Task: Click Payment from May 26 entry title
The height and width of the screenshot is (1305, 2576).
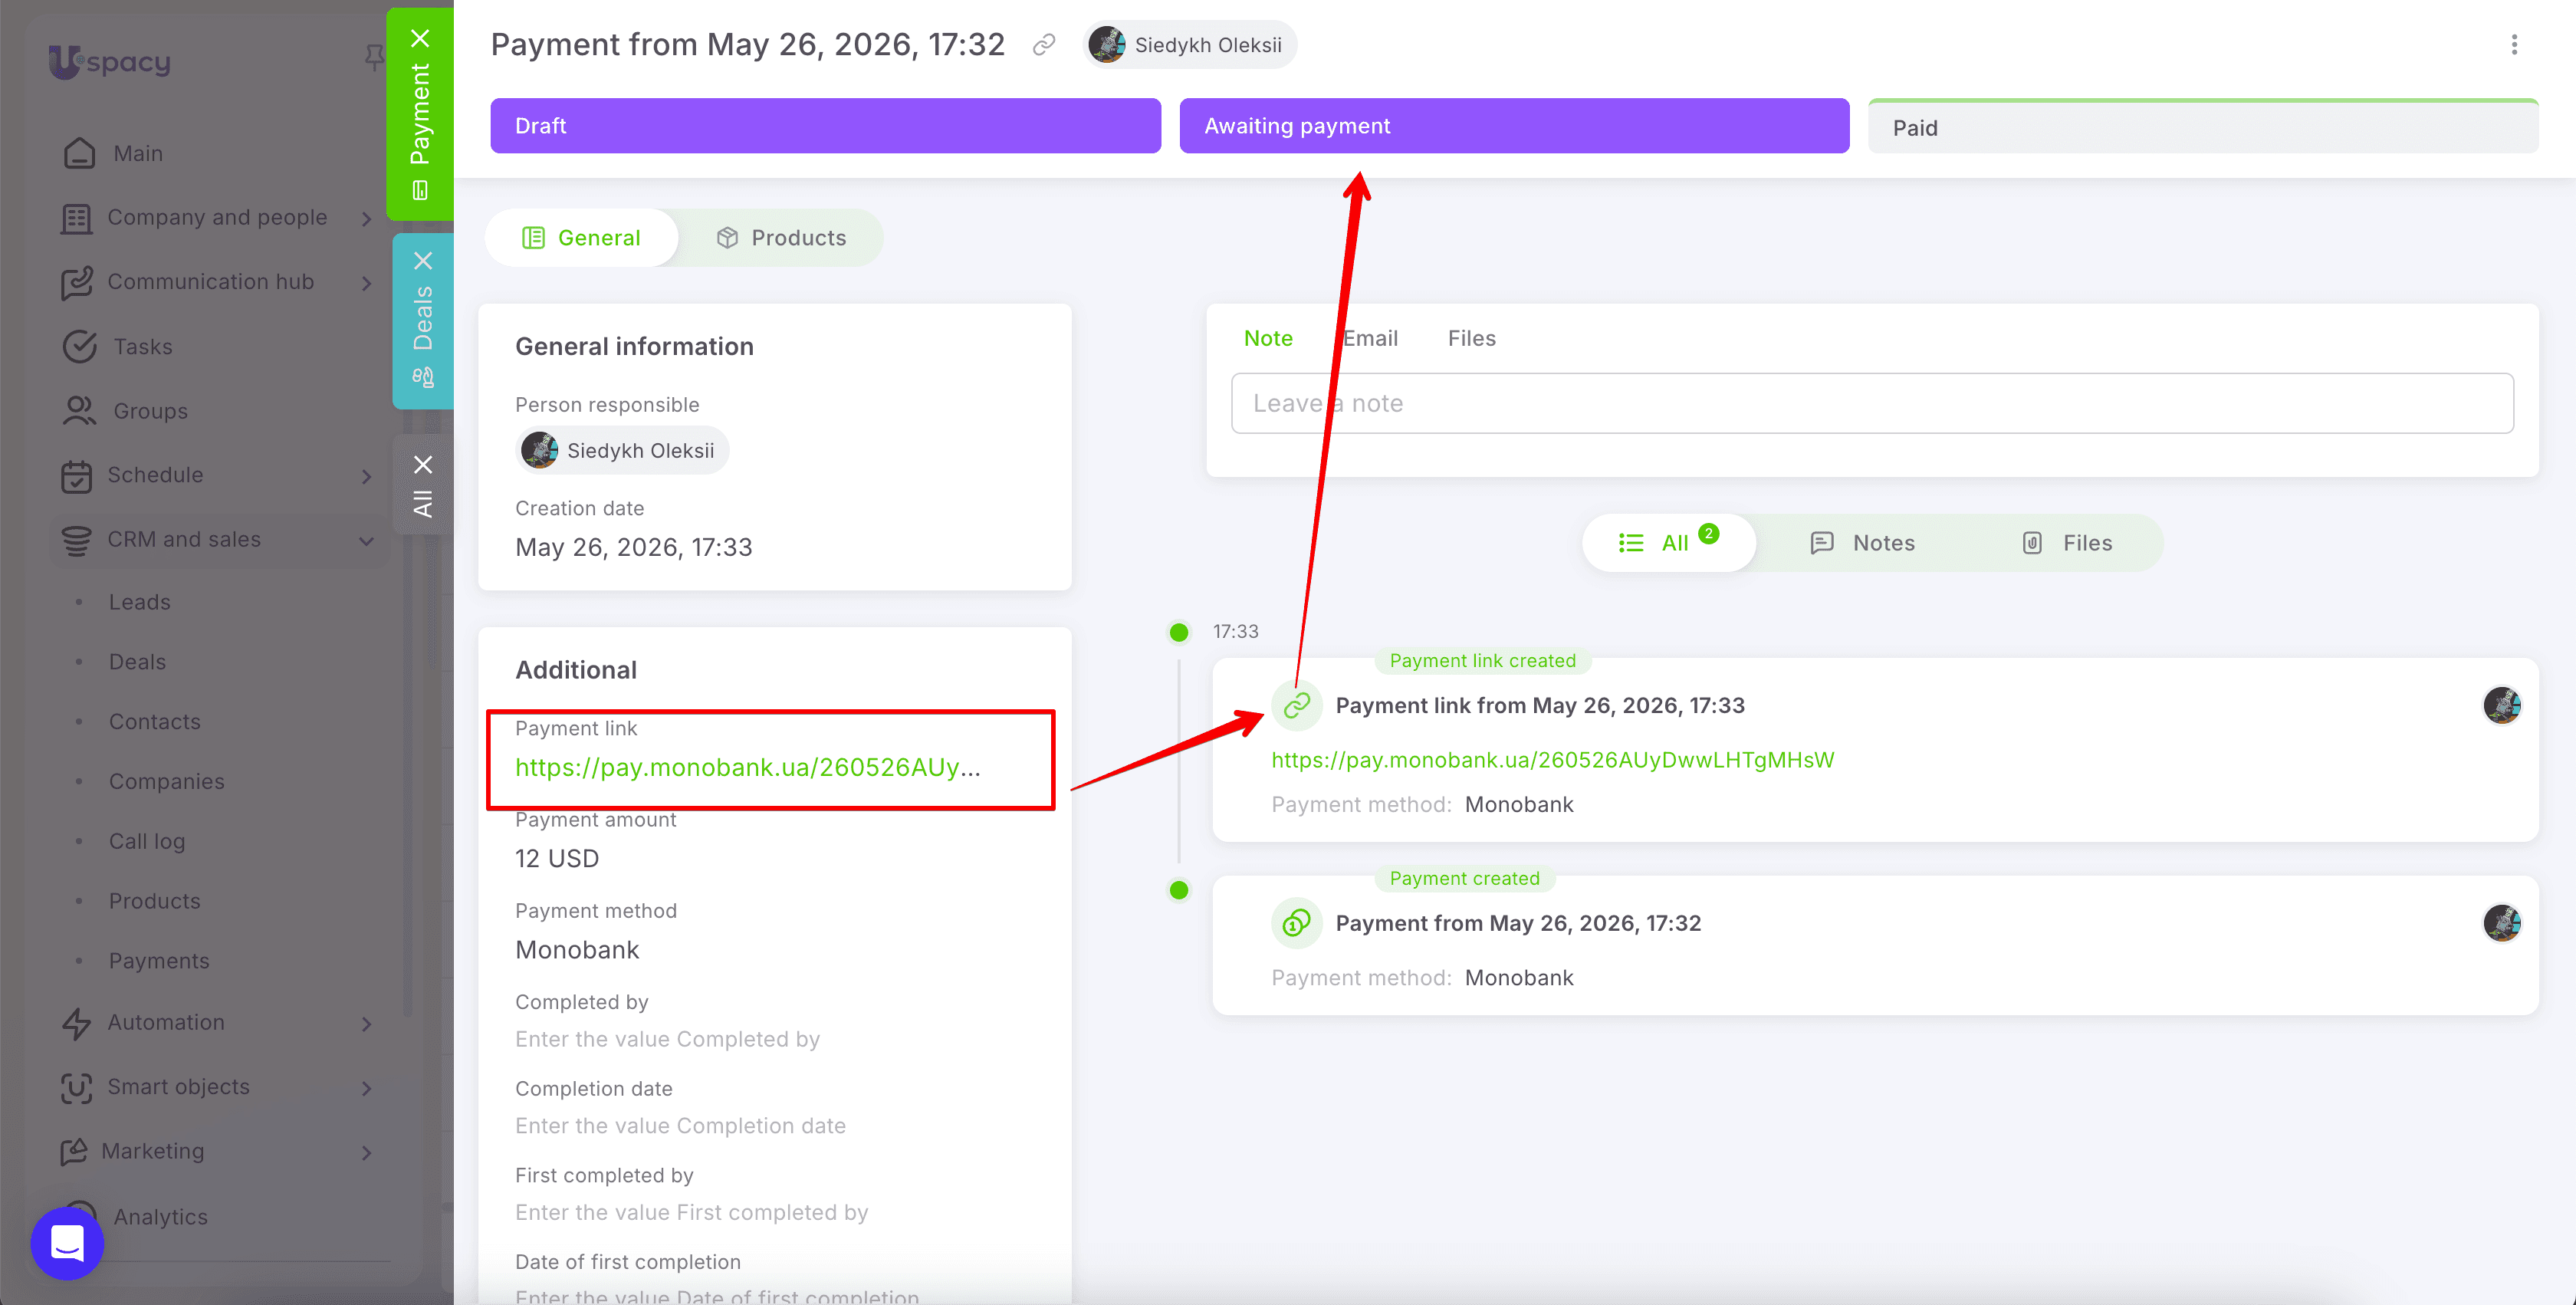Action: [1518, 923]
